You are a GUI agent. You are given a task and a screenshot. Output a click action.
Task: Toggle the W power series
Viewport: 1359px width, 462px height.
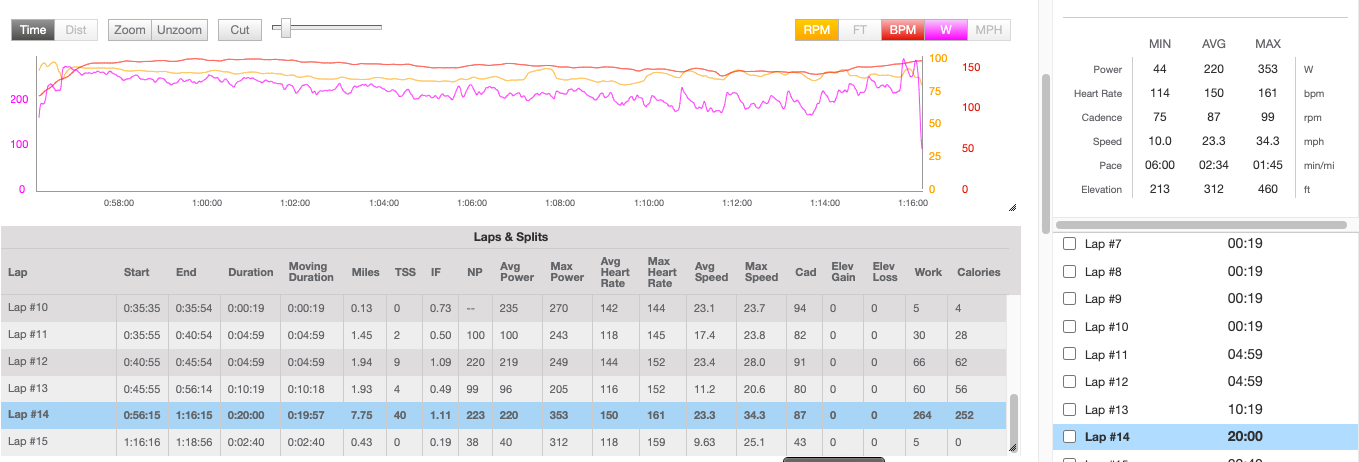point(945,30)
